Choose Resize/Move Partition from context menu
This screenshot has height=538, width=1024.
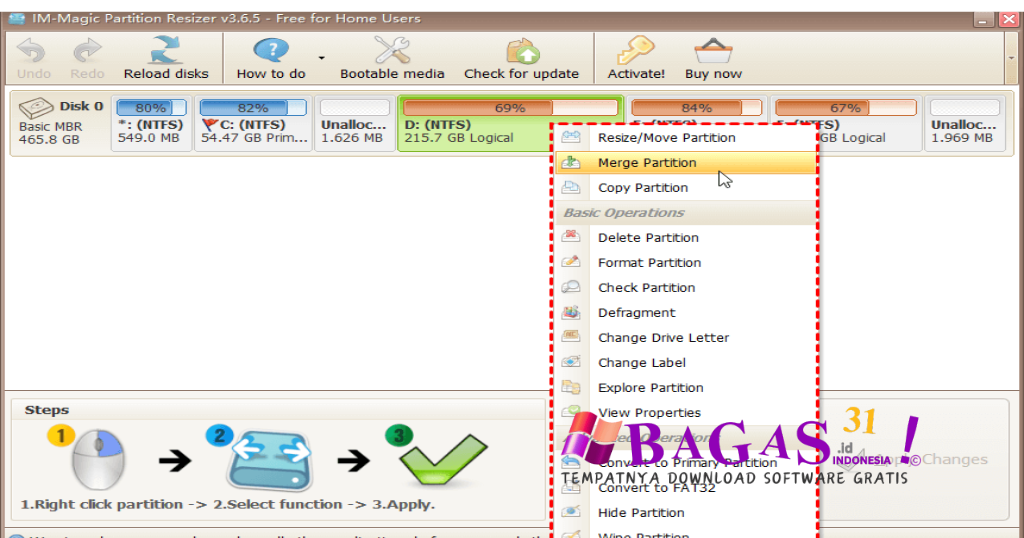point(686,138)
